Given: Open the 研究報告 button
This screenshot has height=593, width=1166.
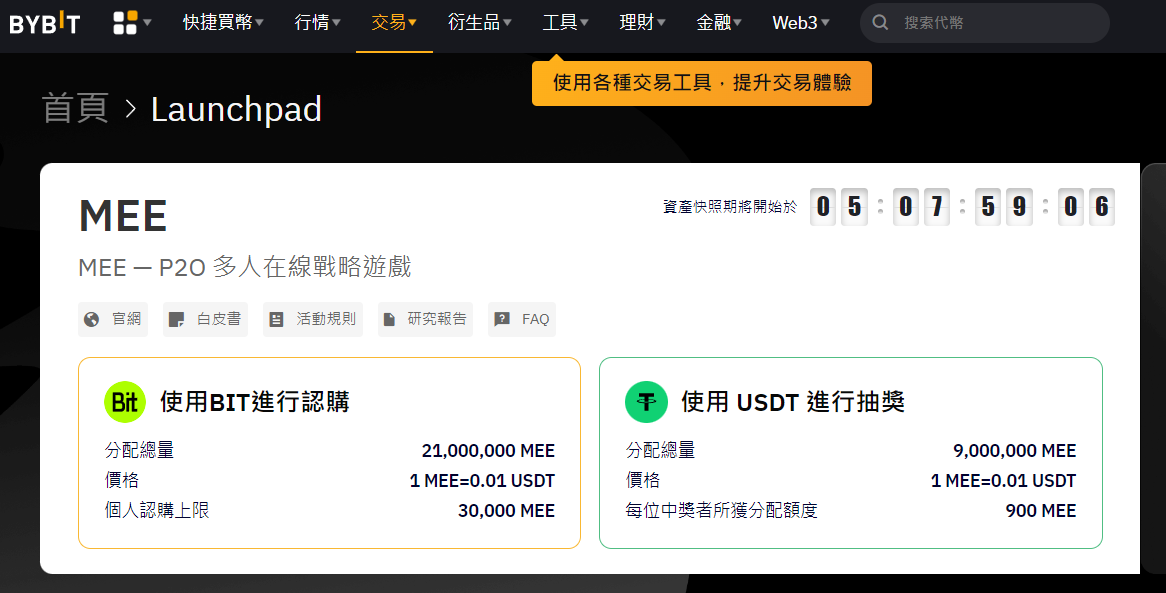Looking at the screenshot, I should click(x=425, y=319).
